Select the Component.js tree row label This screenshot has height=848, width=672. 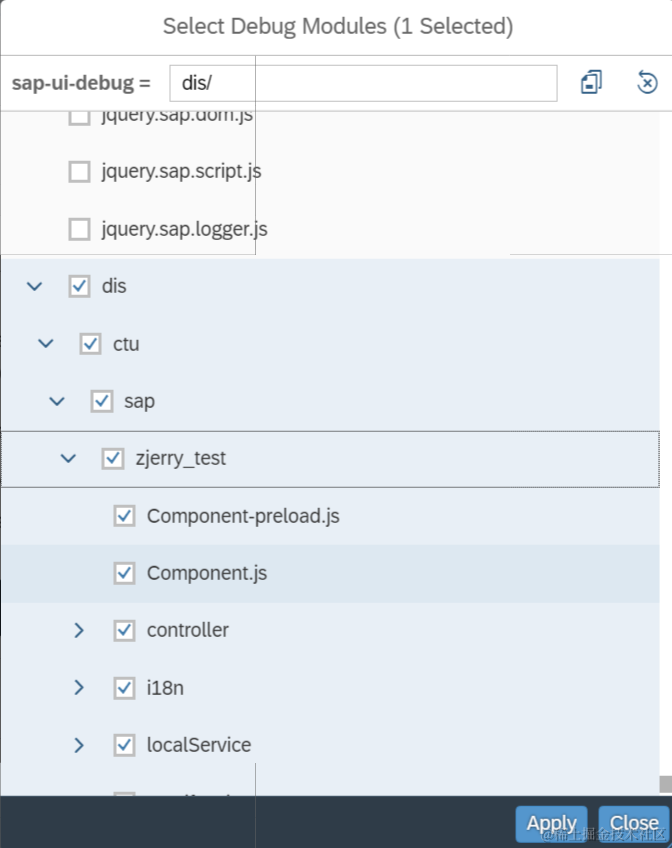[x=207, y=574]
